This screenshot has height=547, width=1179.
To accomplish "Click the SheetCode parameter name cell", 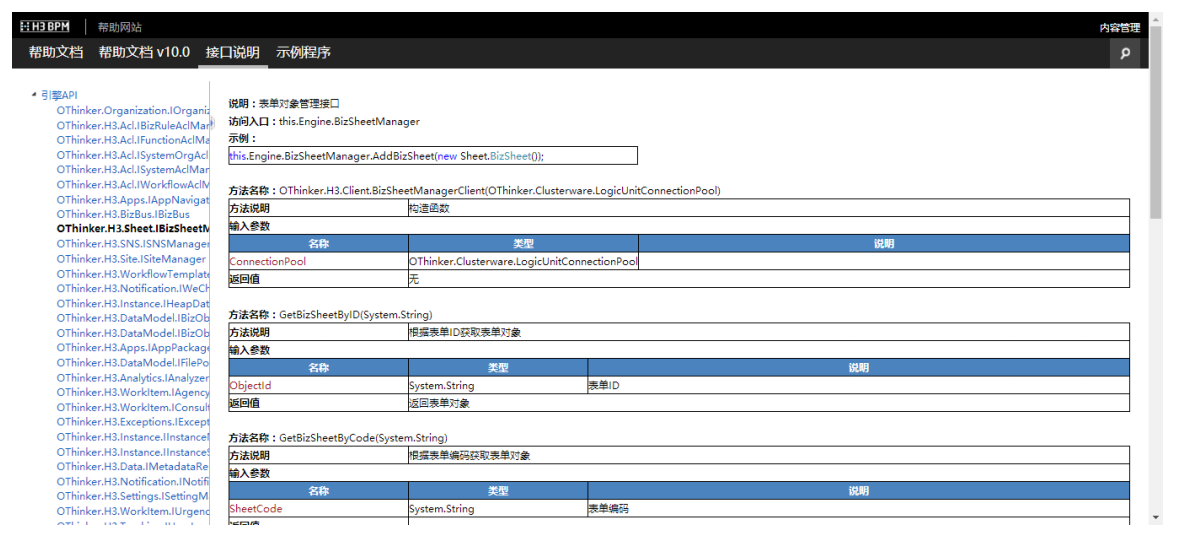I will point(318,509).
